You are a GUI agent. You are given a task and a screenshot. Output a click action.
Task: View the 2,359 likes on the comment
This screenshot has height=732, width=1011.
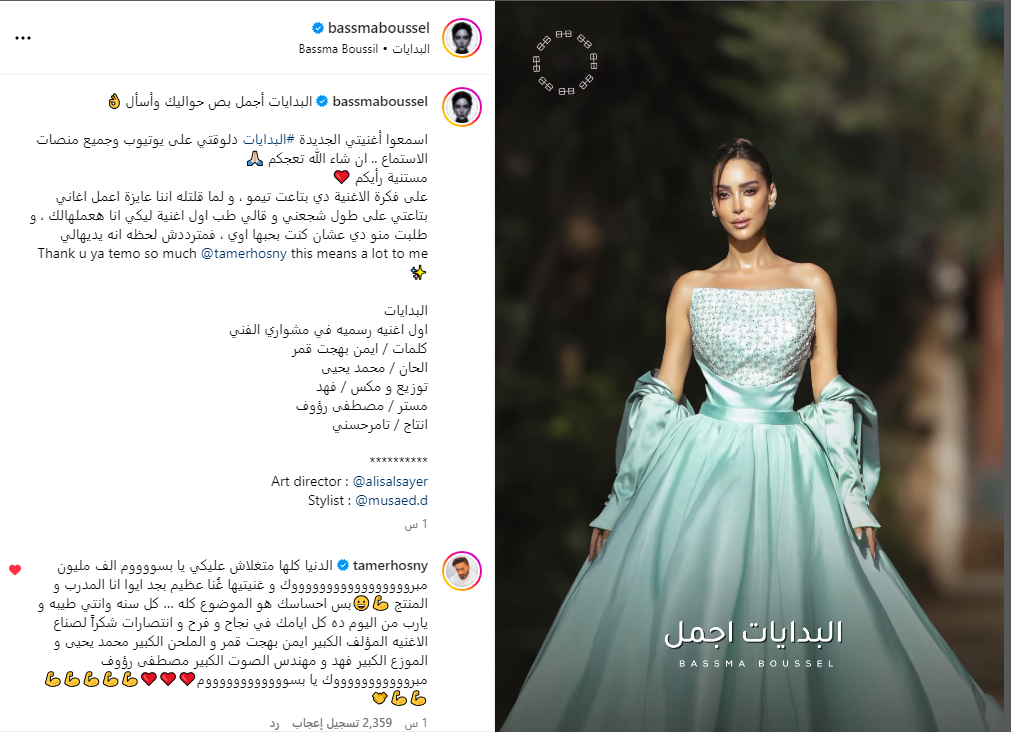tap(342, 723)
